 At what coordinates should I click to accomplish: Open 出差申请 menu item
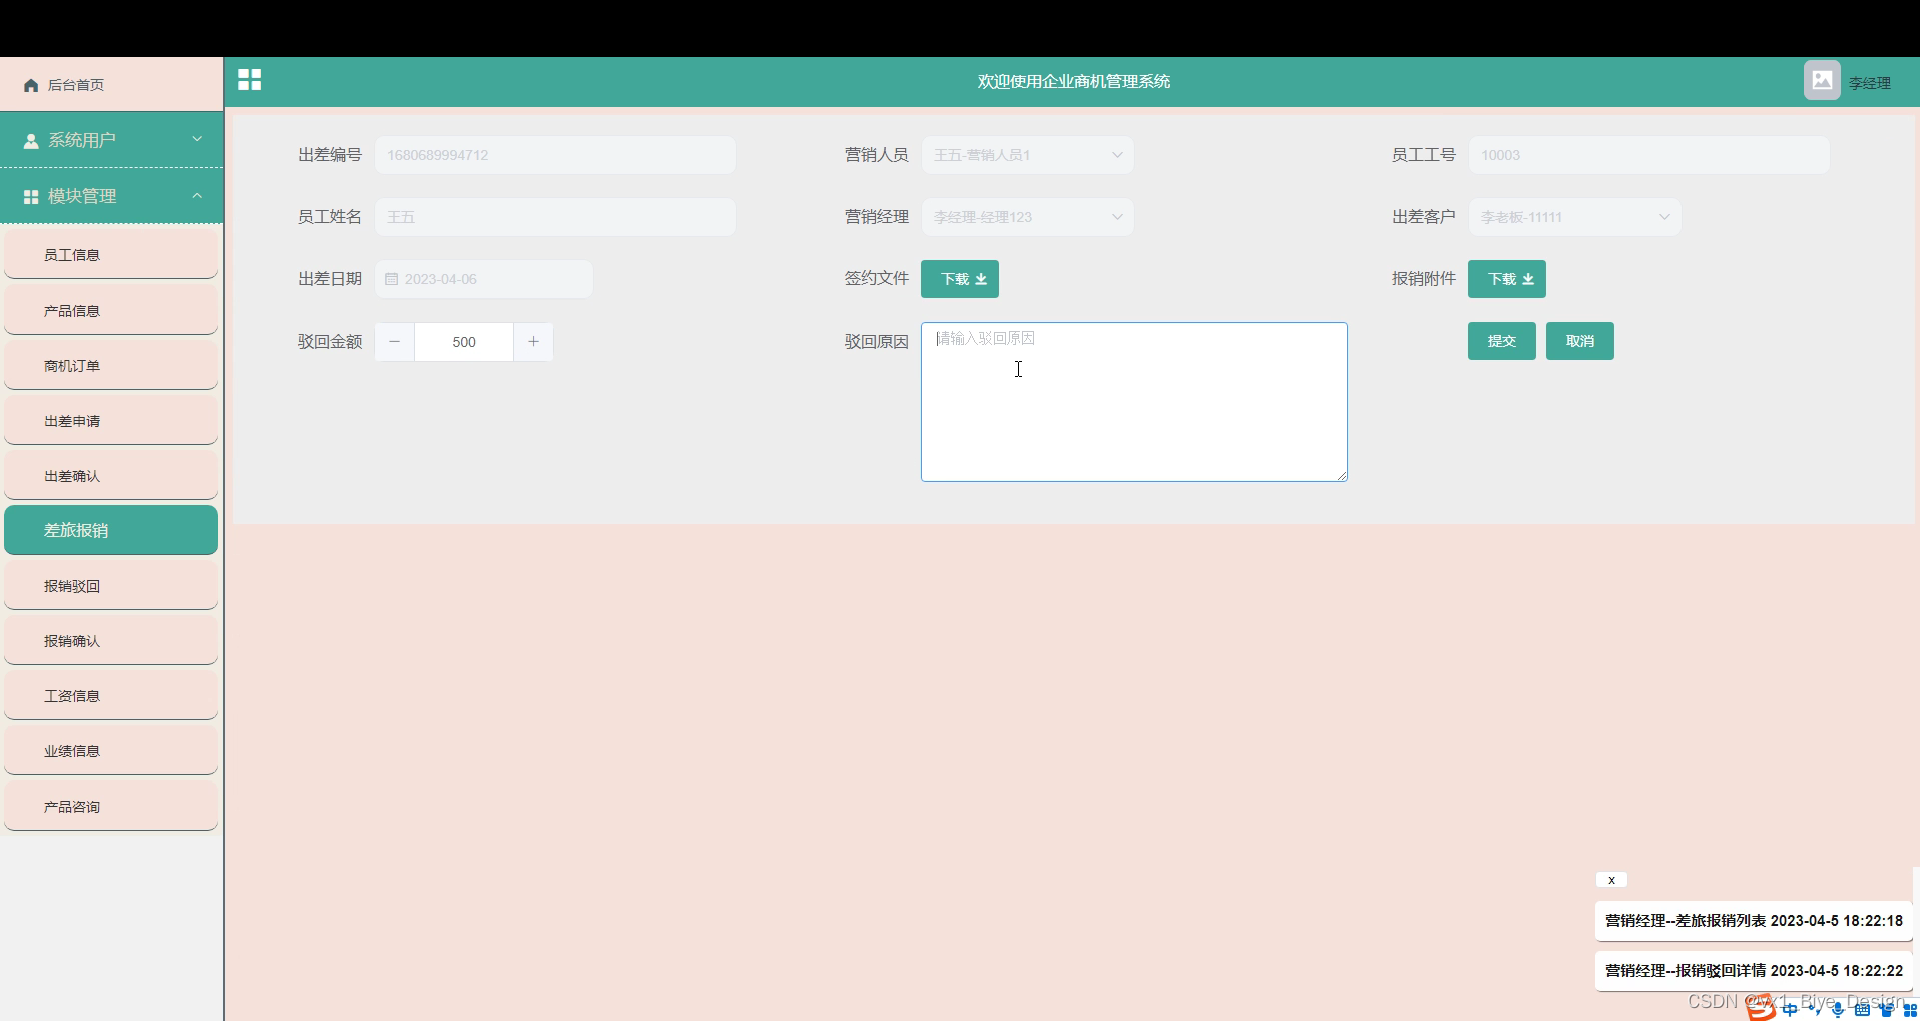pyautogui.click(x=111, y=421)
